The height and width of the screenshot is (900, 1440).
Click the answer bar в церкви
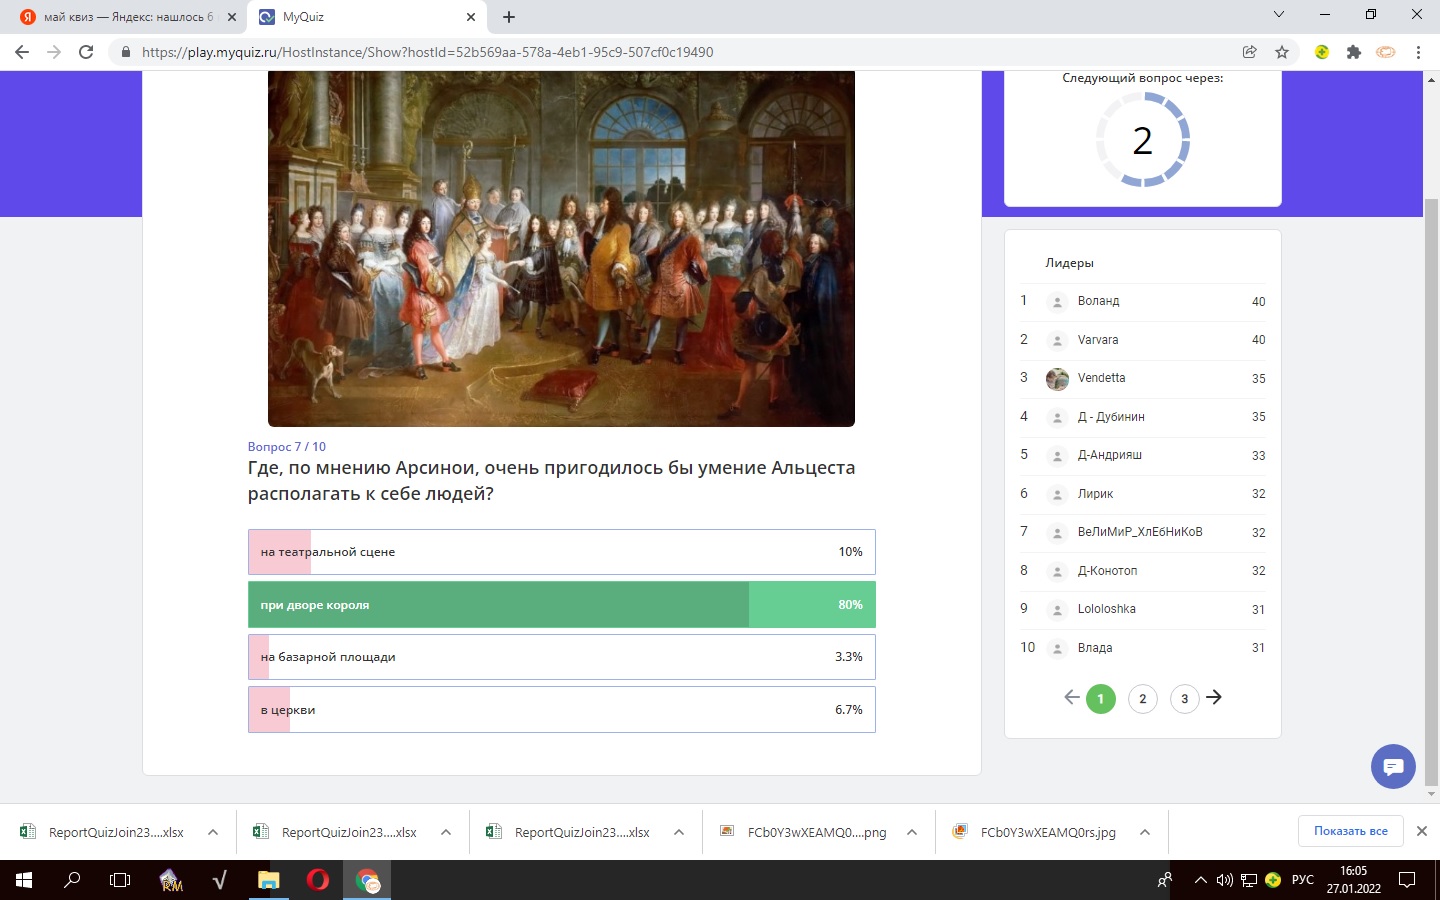coord(562,710)
